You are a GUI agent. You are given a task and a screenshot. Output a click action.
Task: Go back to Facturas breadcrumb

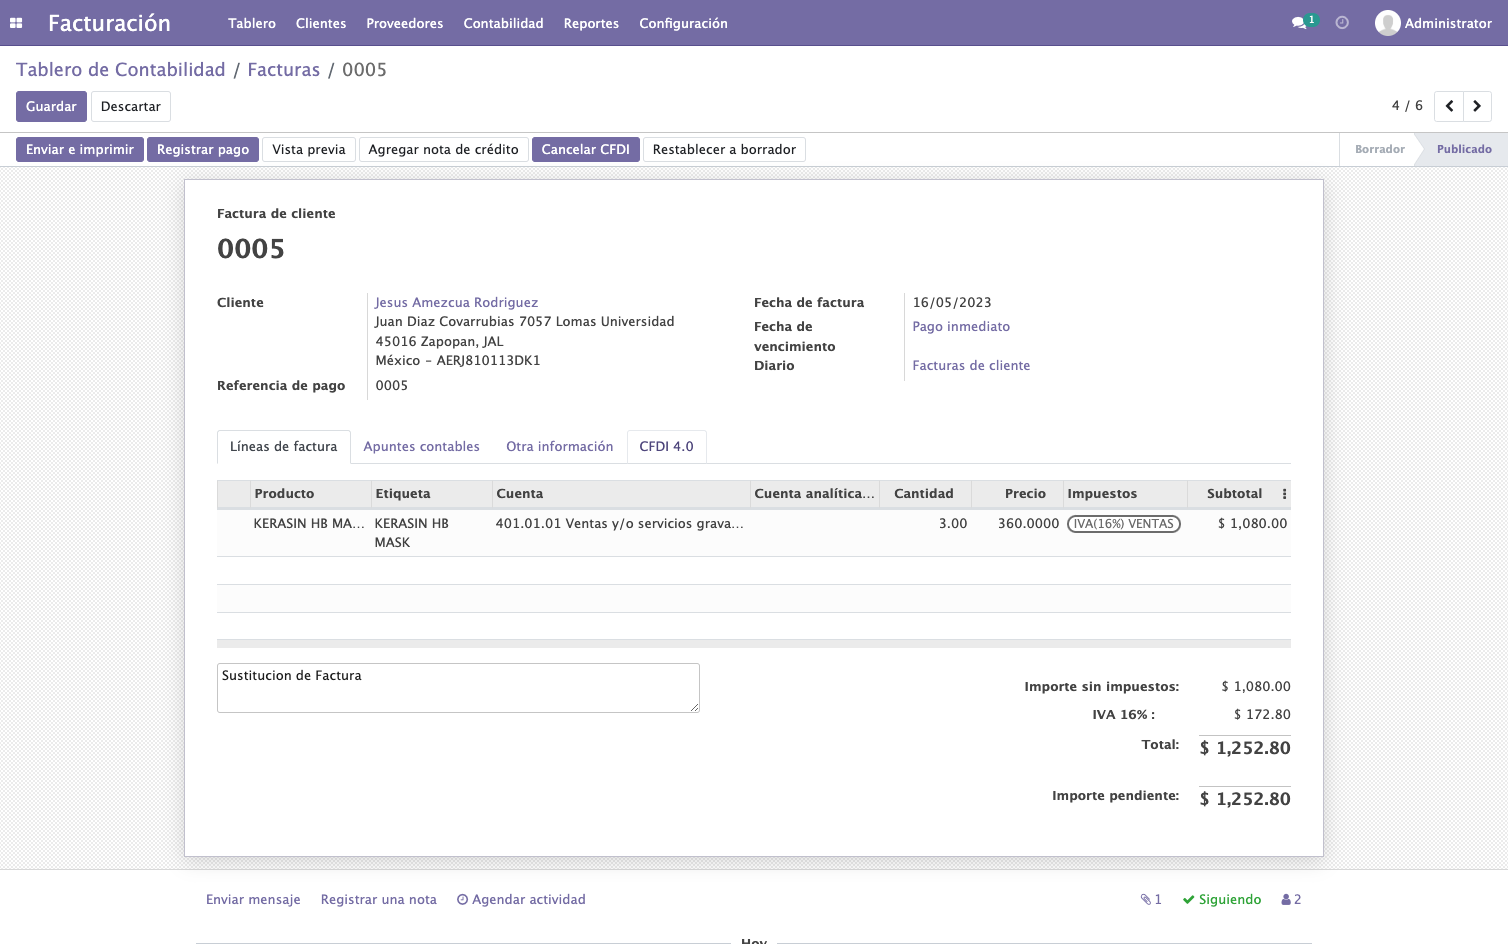[x=284, y=70]
